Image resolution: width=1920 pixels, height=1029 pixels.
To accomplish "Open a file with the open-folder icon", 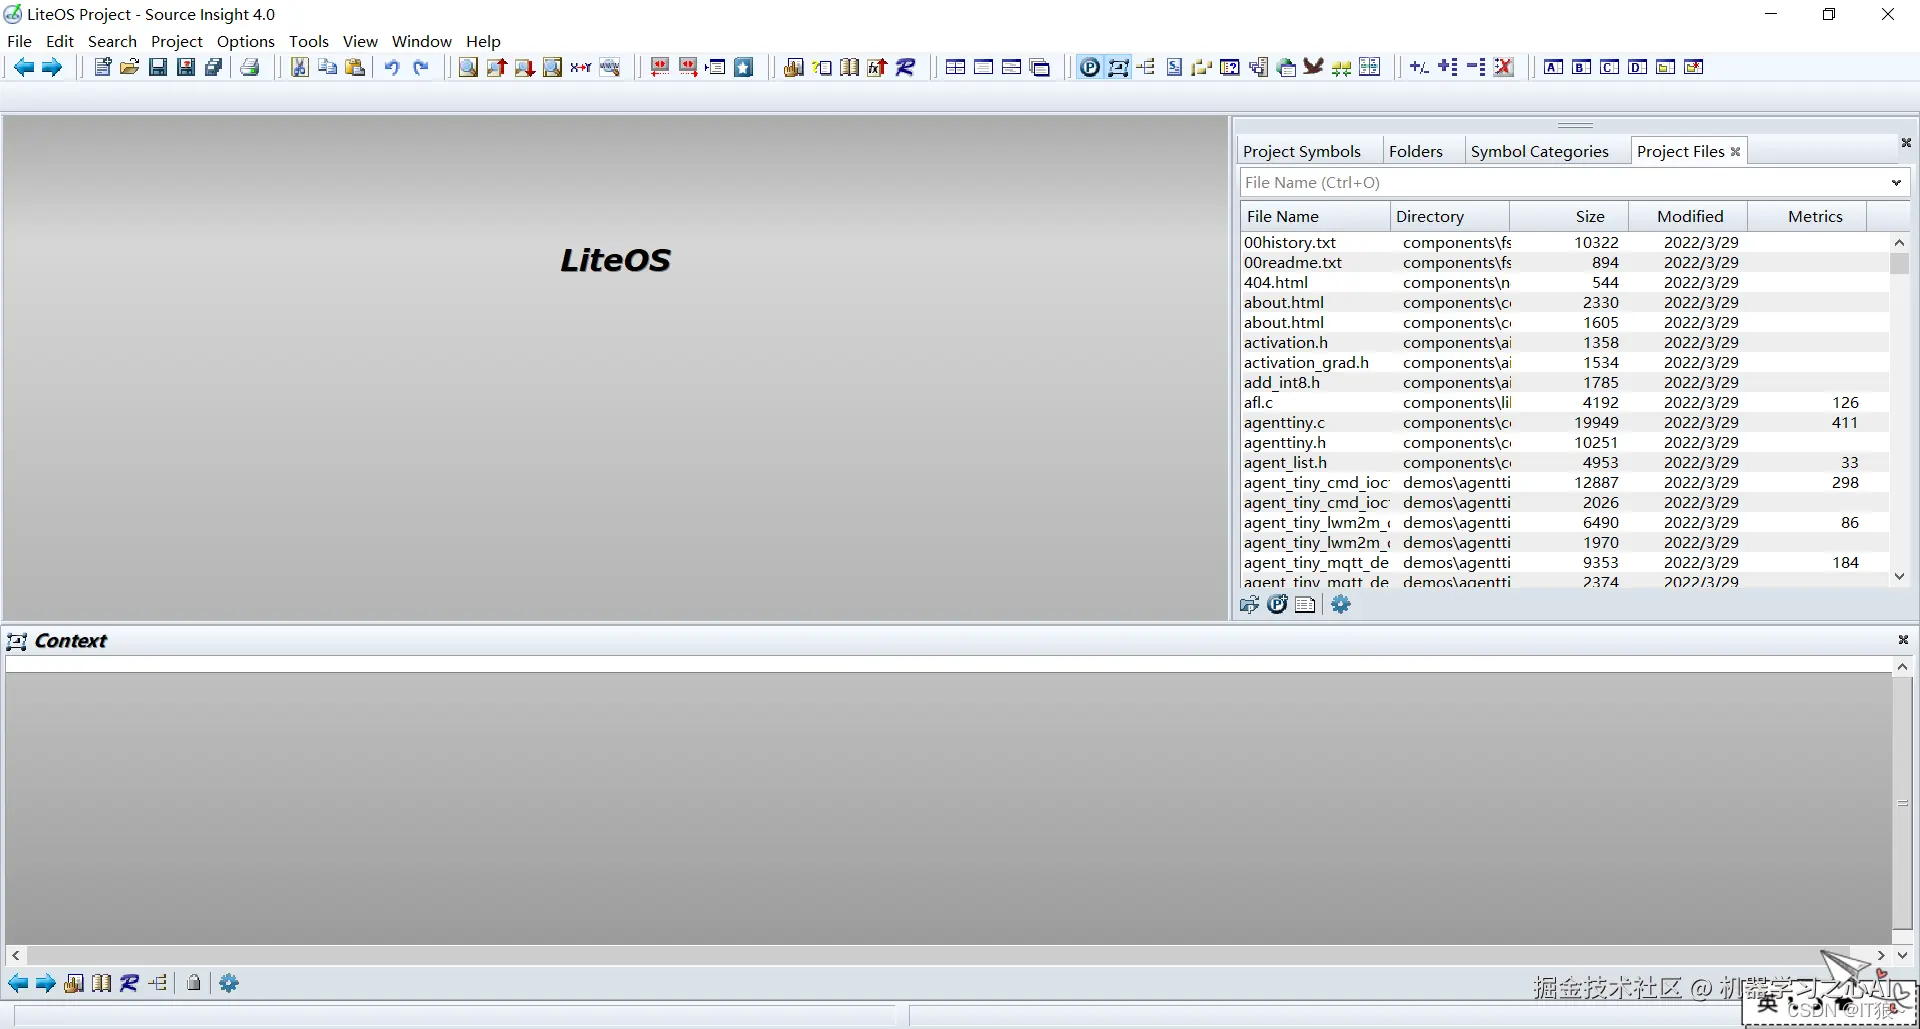I will coord(130,67).
